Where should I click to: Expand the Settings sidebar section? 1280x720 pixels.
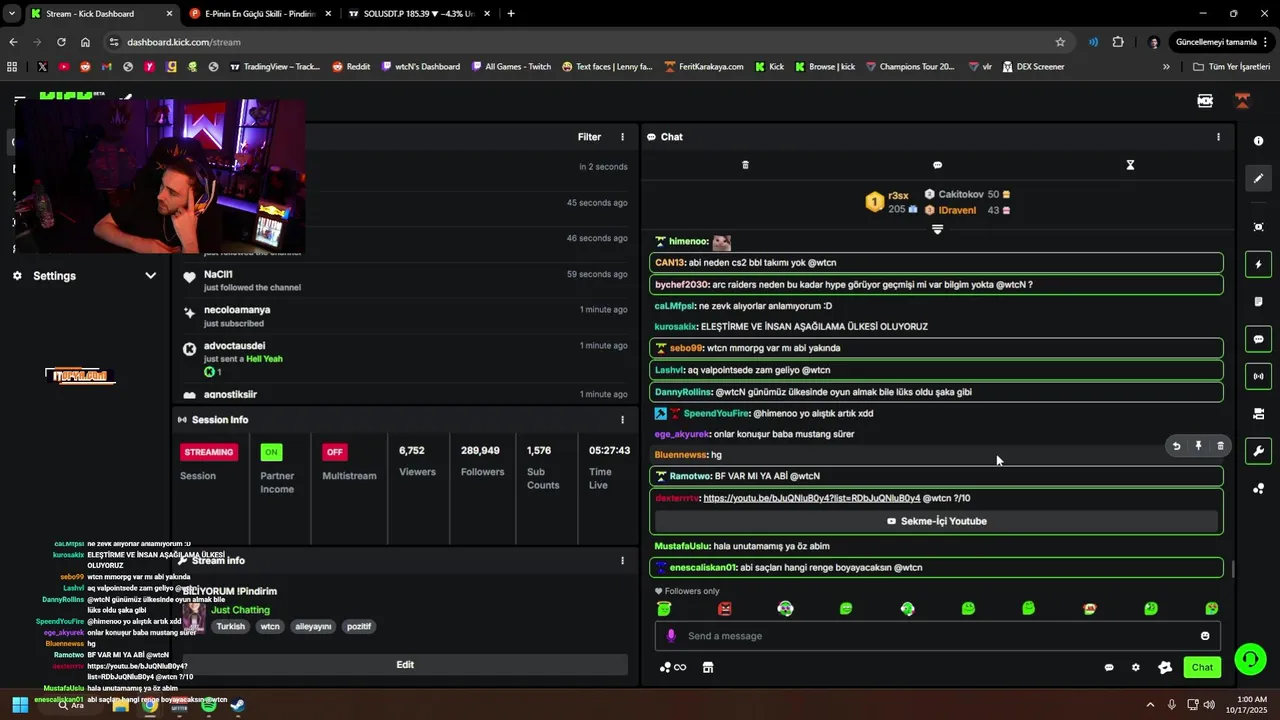tap(85, 276)
